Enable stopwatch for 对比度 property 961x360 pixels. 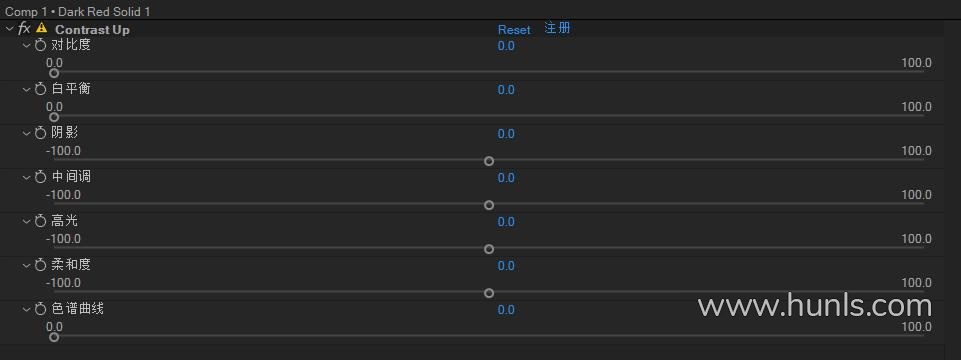(40, 45)
